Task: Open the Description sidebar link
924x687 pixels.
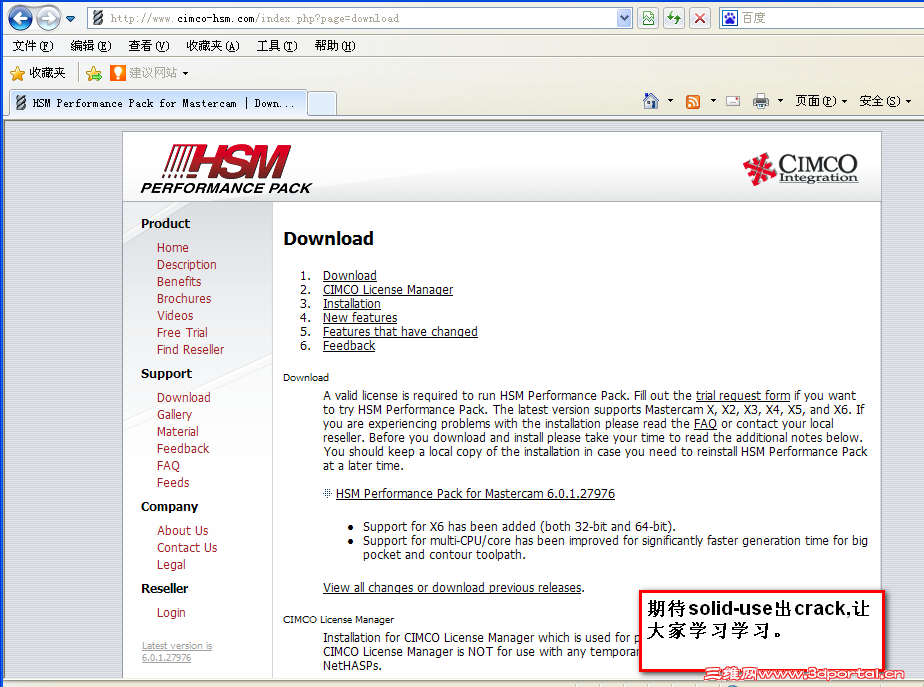Action: coord(187,265)
